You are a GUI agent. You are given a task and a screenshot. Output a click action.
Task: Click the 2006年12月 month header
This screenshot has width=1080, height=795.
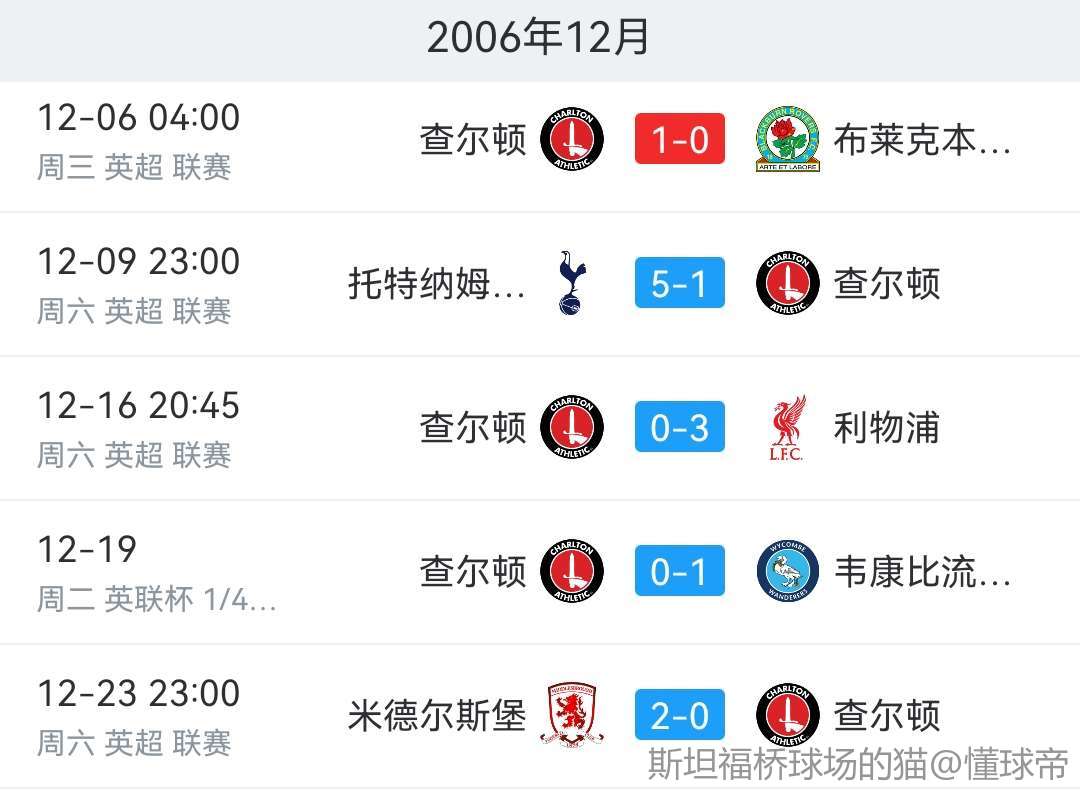(x=539, y=38)
